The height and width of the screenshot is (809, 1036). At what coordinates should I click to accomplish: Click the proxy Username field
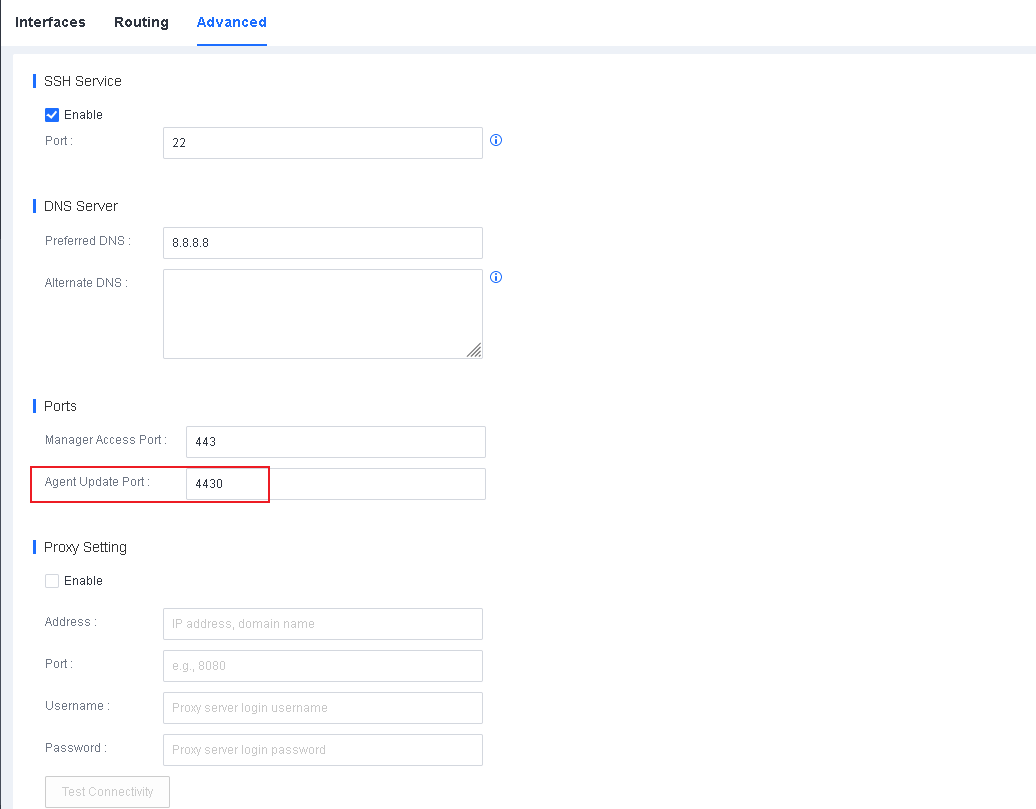322,708
